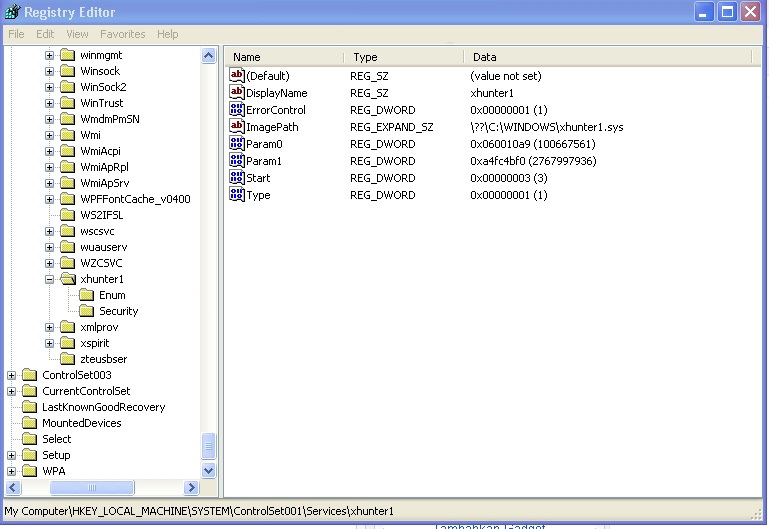The height and width of the screenshot is (529, 769).
Task: Select the ImagePath data \??\C:\WINDOWS\xhunter1.sys
Action: click(547, 127)
